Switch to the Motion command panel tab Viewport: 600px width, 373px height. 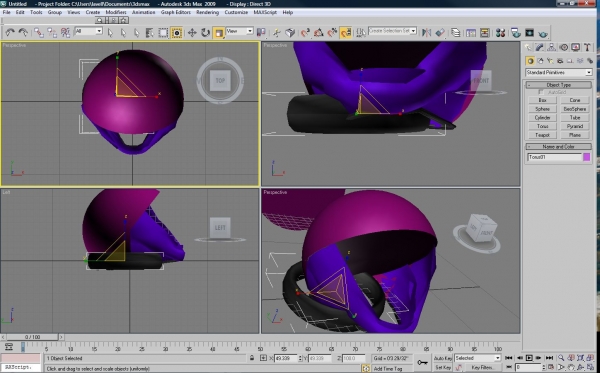pos(564,47)
